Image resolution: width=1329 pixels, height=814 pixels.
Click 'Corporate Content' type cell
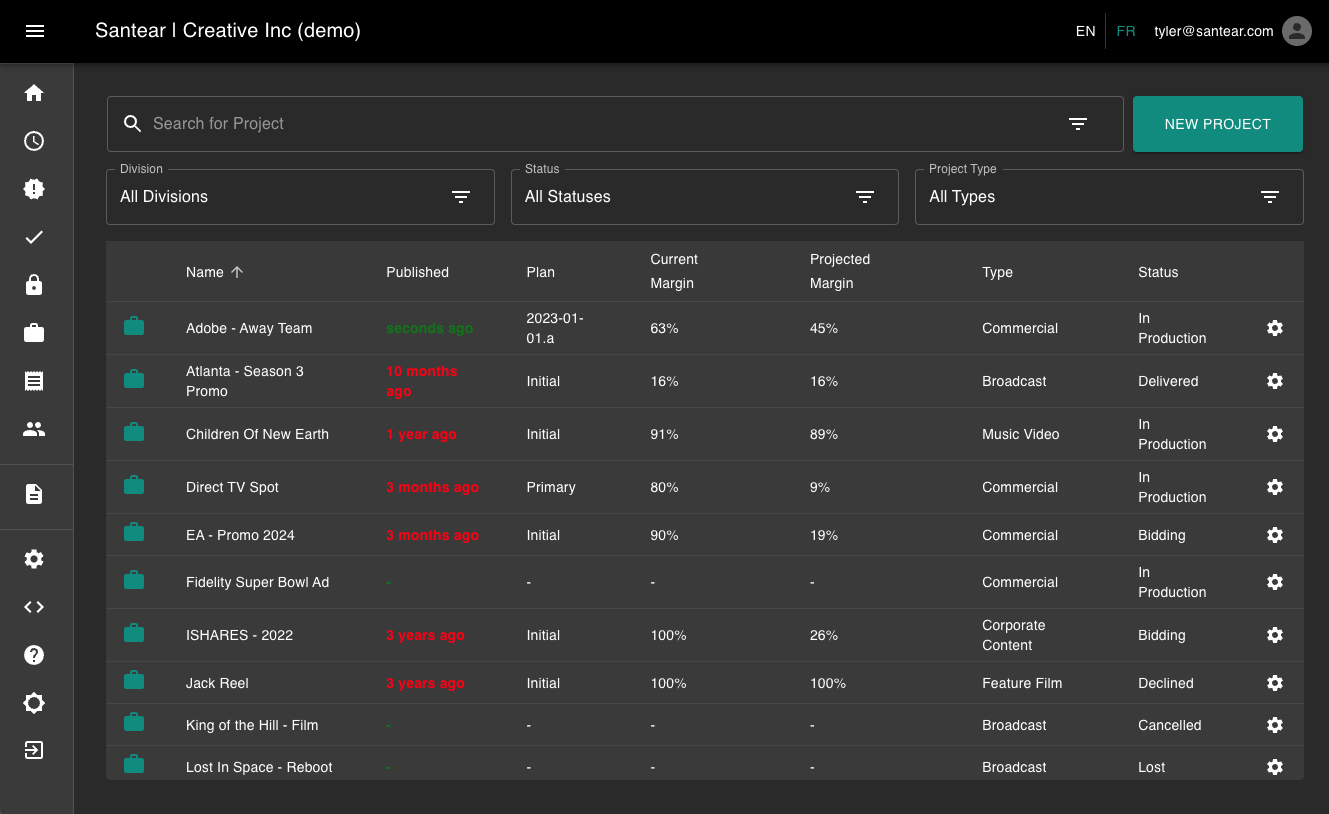click(x=1013, y=635)
